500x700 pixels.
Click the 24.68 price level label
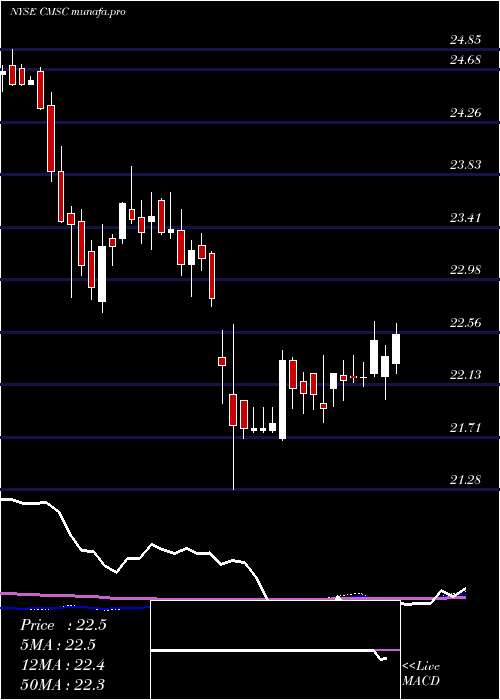click(x=465, y=60)
